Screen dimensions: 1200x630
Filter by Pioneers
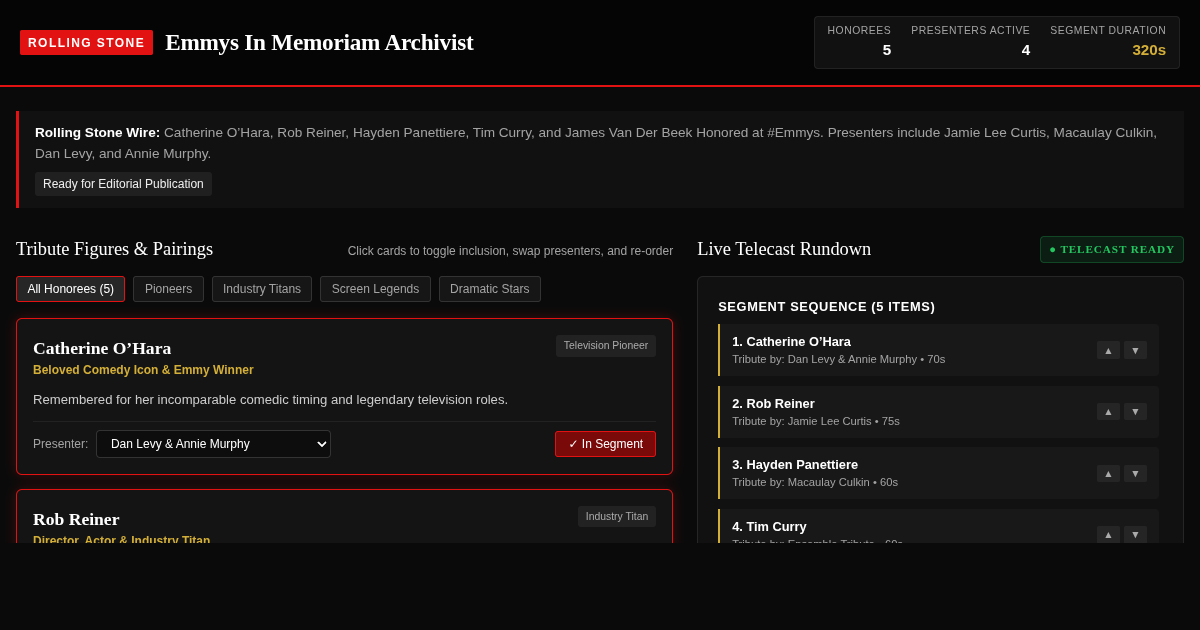click(168, 289)
